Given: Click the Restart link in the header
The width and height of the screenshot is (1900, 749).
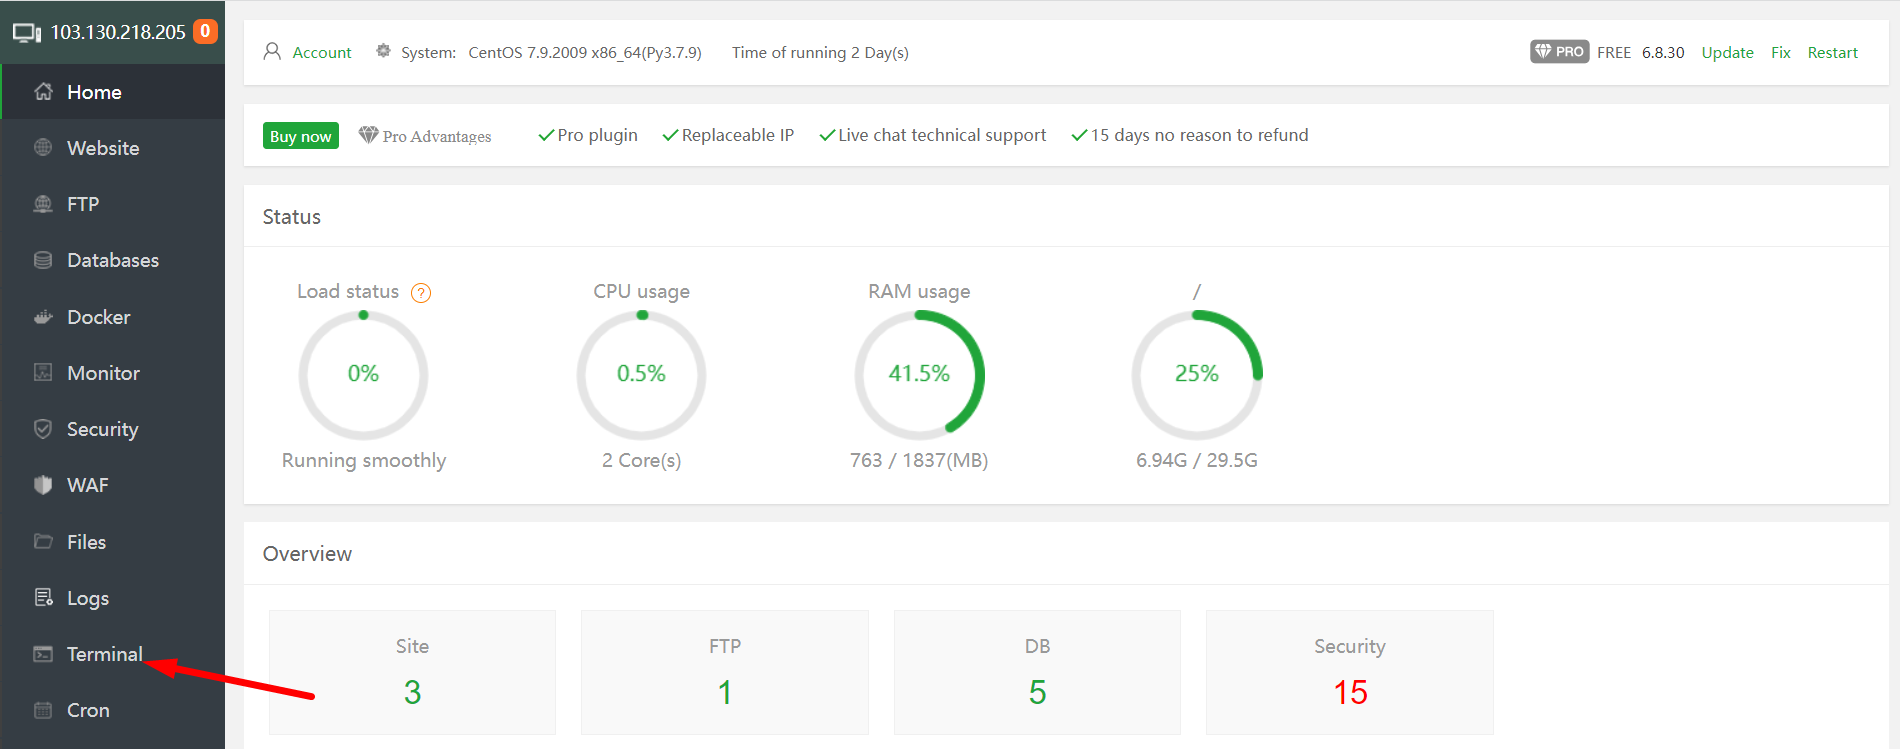Looking at the screenshot, I should 1832,52.
